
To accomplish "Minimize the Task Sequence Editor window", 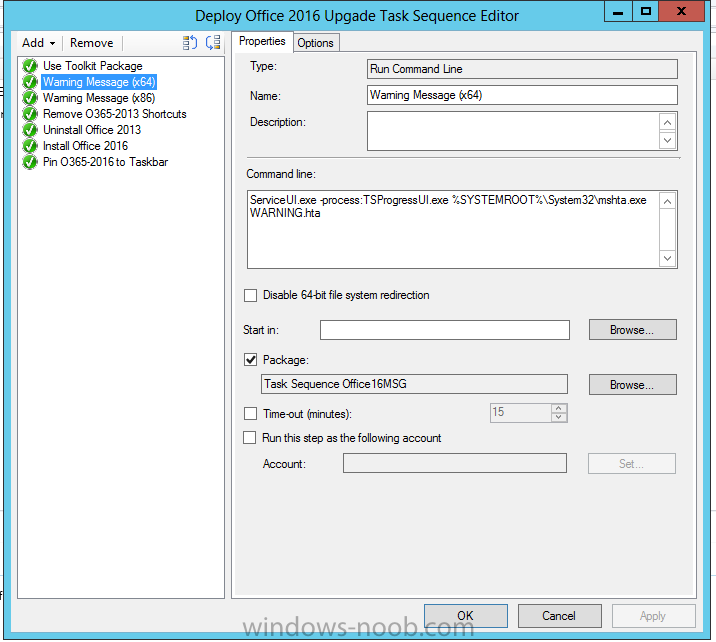I will coord(618,11).
